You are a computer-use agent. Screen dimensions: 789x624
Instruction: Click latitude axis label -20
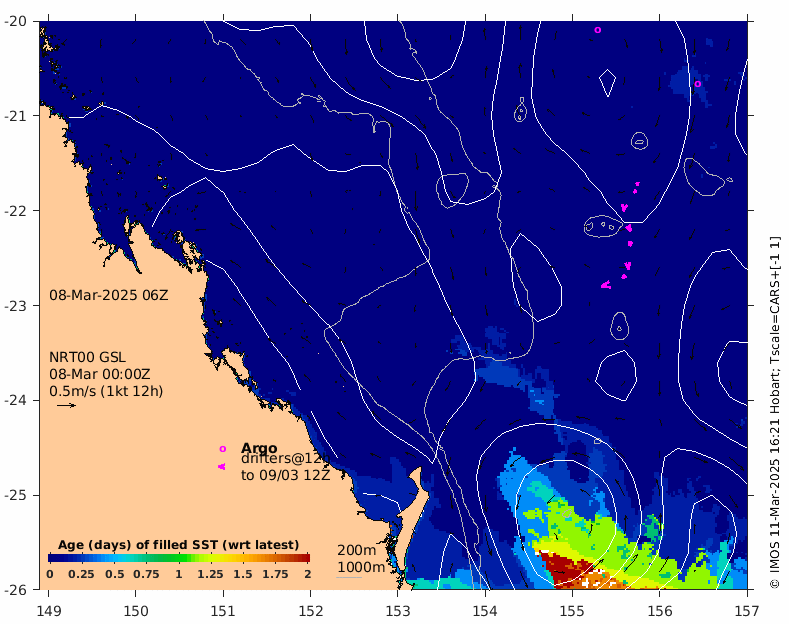(16, 21)
